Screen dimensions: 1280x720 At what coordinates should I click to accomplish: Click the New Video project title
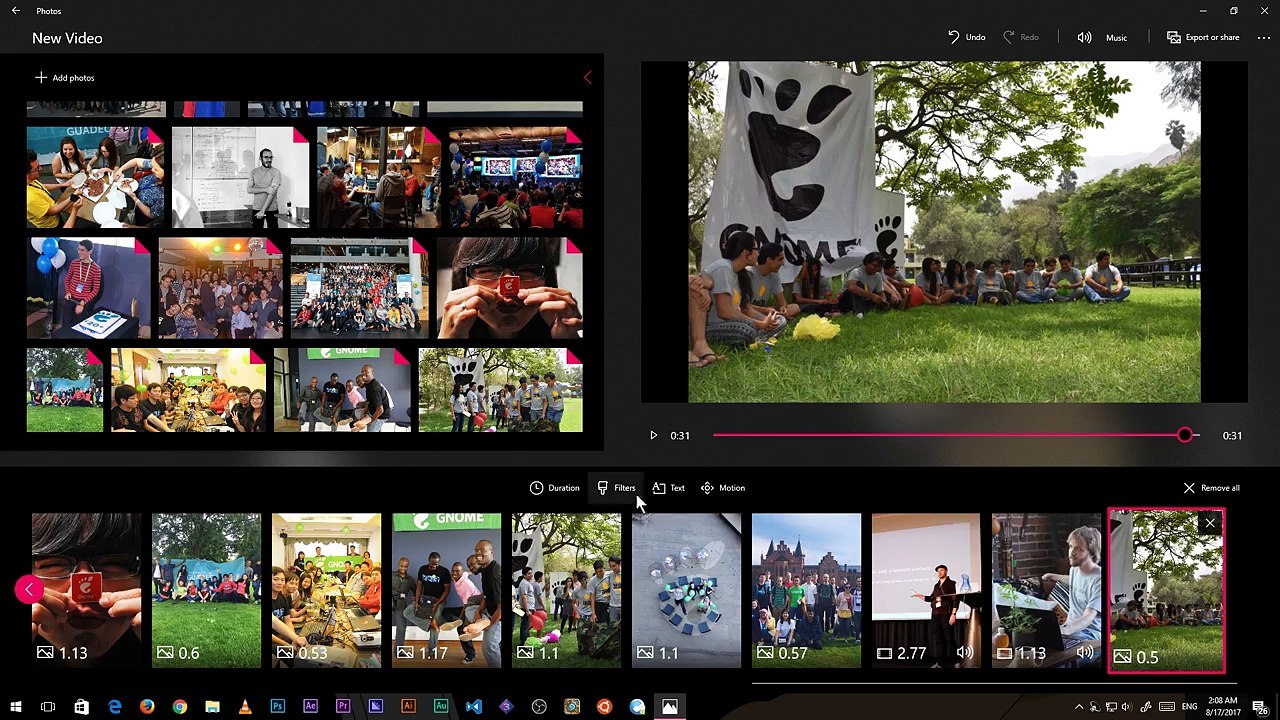point(67,38)
